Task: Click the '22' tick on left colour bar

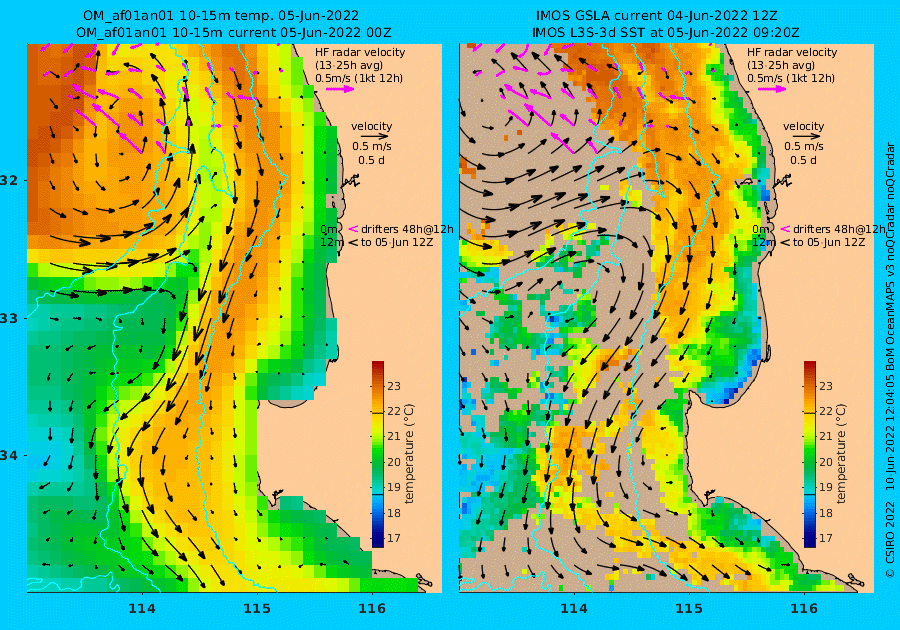Action: pyautogui.click(x=394, y=411)
